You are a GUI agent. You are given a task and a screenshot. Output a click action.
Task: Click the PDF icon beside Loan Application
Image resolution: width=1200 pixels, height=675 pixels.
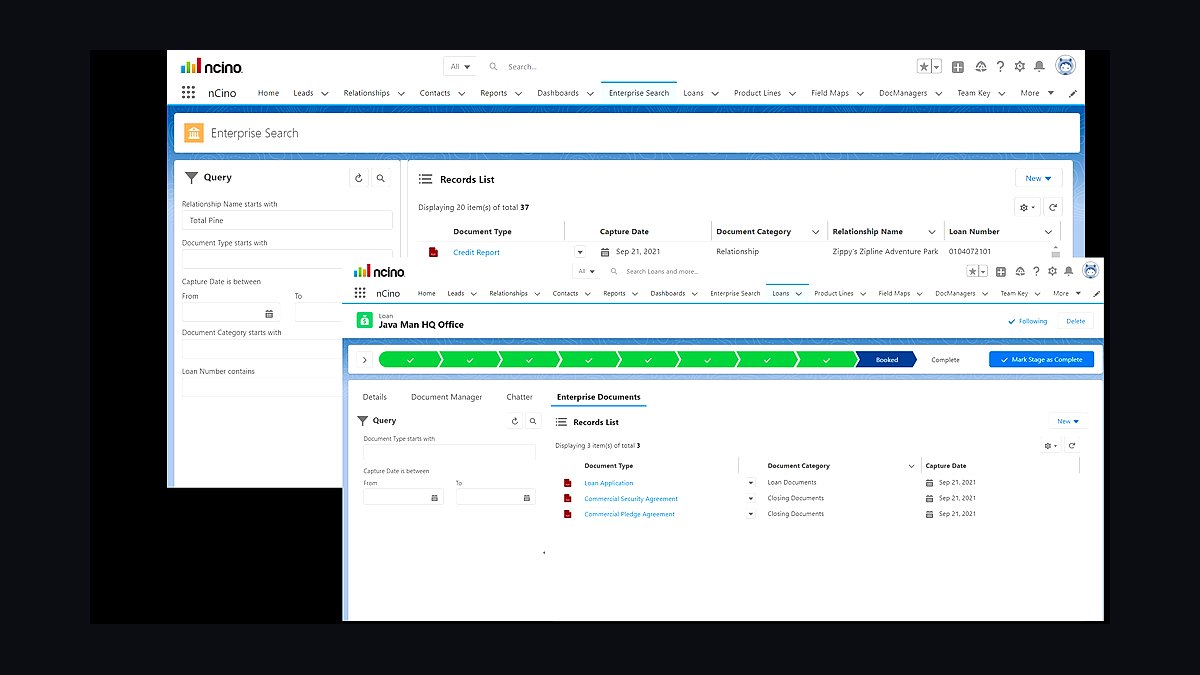[x=567, y=483]
